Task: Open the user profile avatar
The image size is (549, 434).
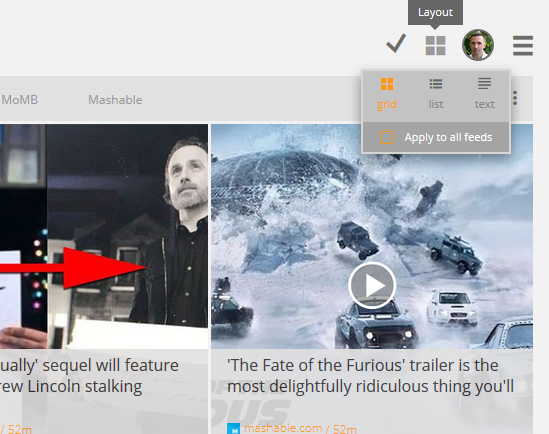Action: (478, 45)
